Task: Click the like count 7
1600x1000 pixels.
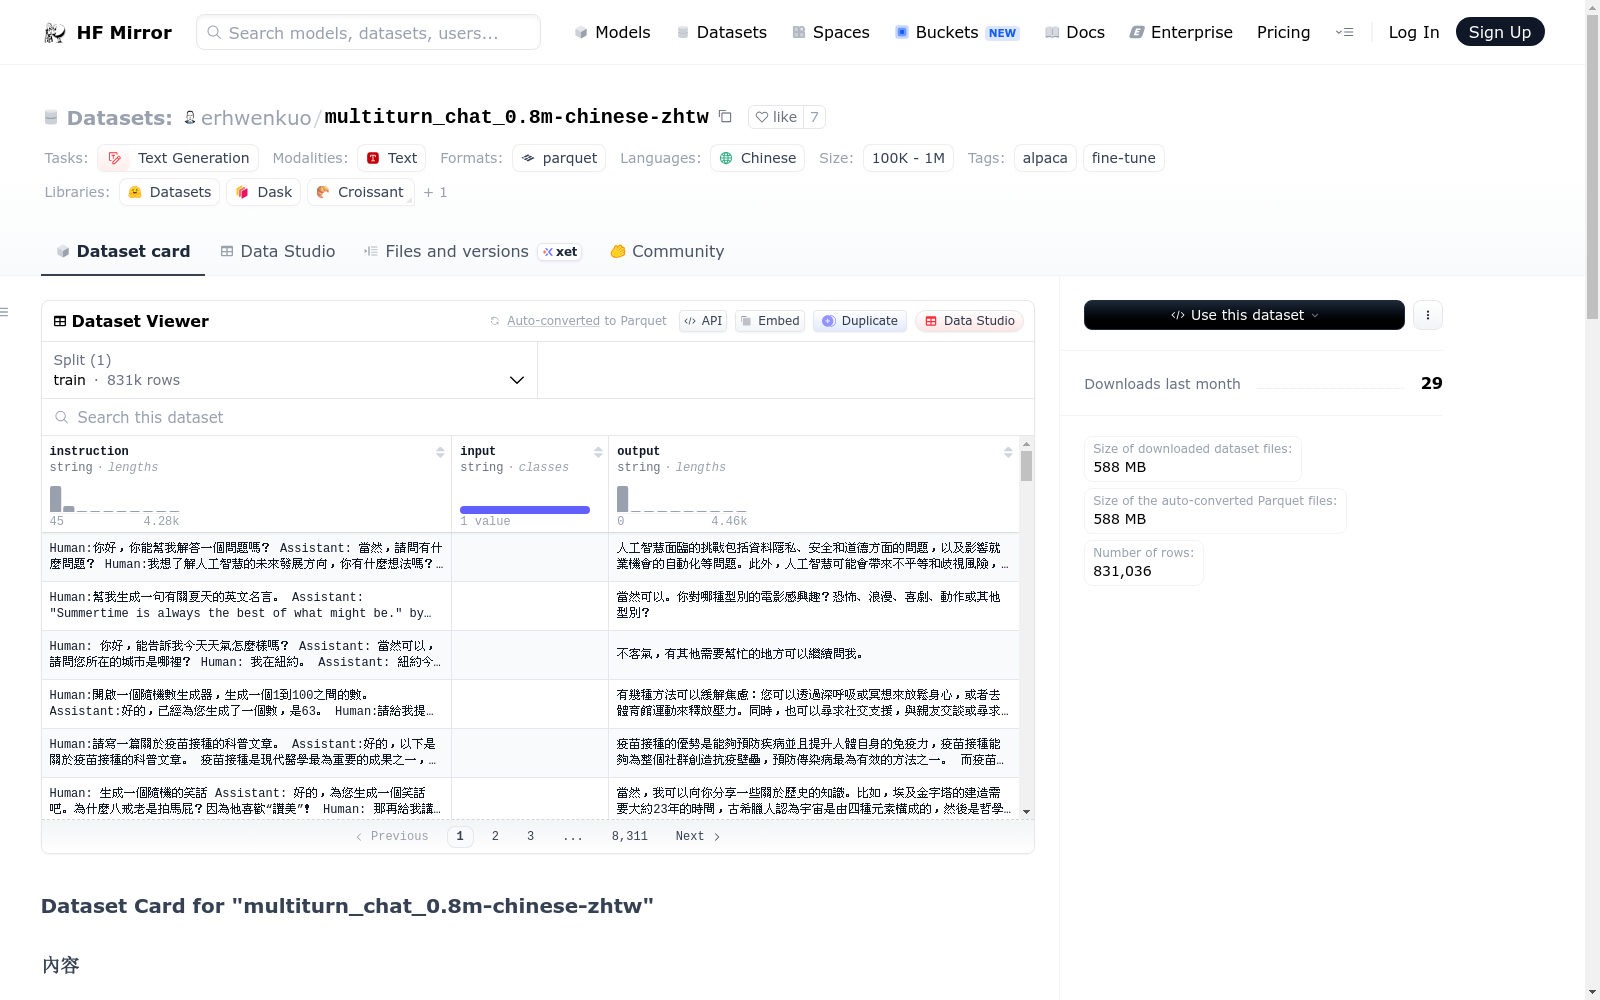Action: coord(814,117)
